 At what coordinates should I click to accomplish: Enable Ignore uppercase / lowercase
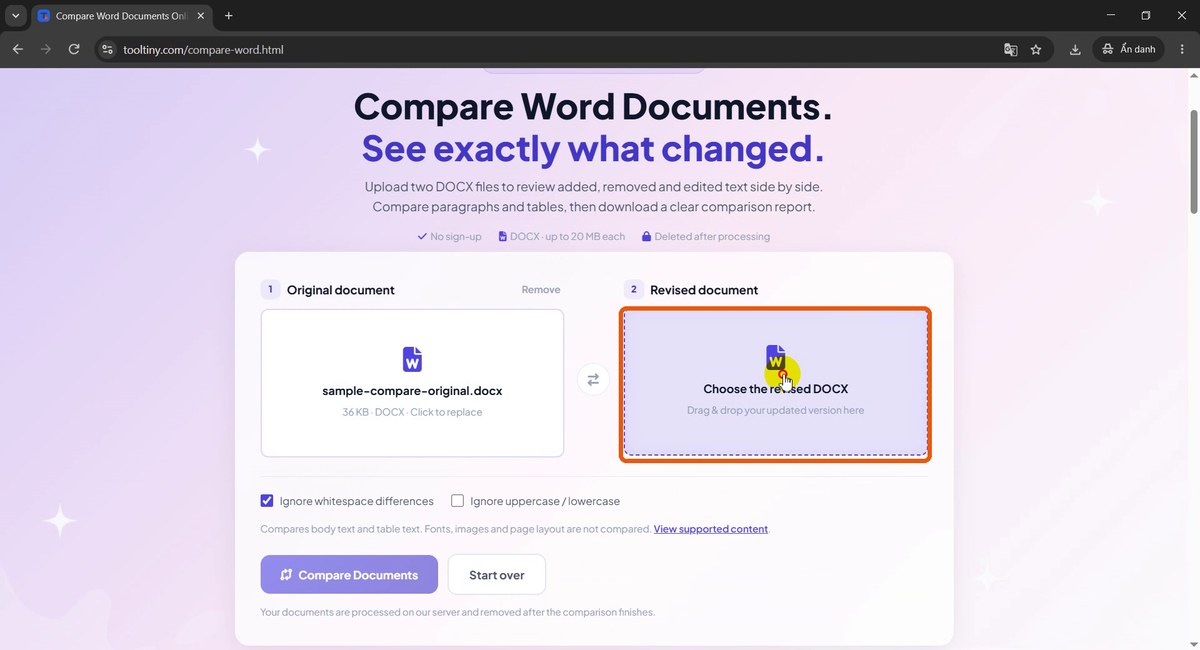[x=458, y=501]
